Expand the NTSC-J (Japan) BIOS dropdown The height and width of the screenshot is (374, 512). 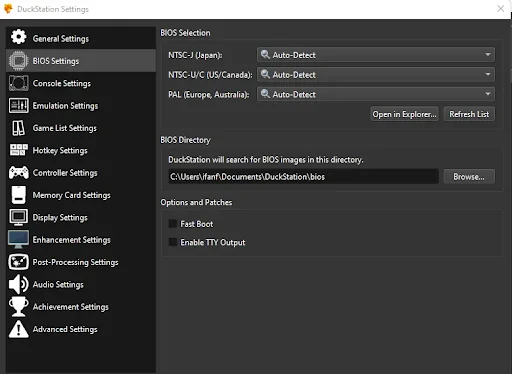[x=376, y=55]
